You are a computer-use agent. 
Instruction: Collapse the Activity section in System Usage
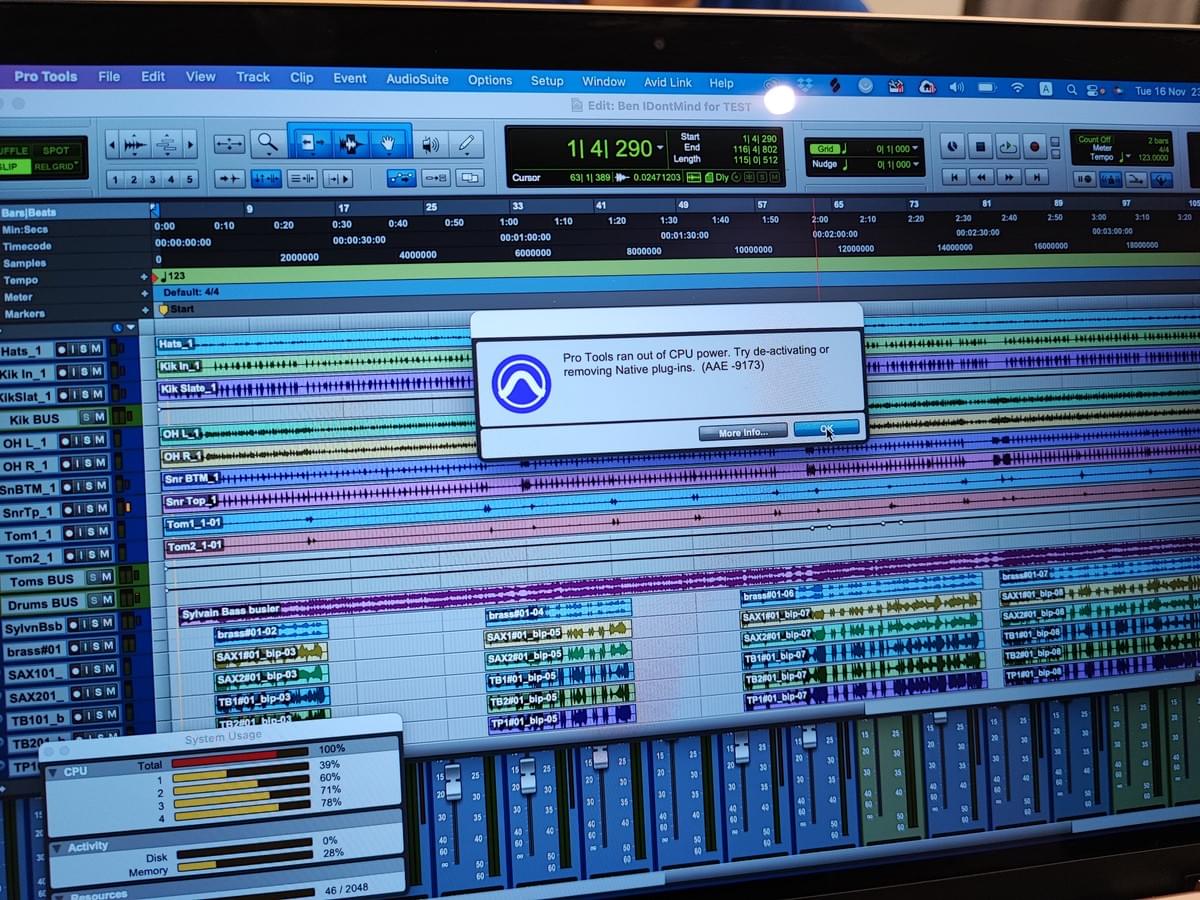(57, 847)
